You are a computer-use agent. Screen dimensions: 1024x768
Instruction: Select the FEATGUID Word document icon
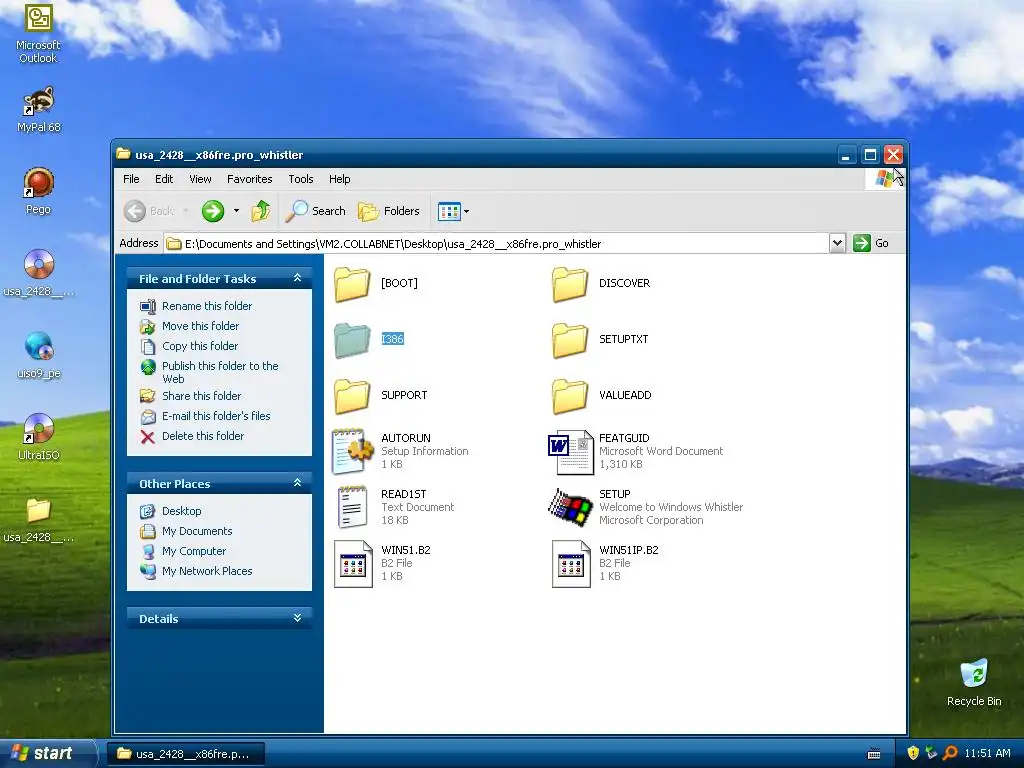570,451
